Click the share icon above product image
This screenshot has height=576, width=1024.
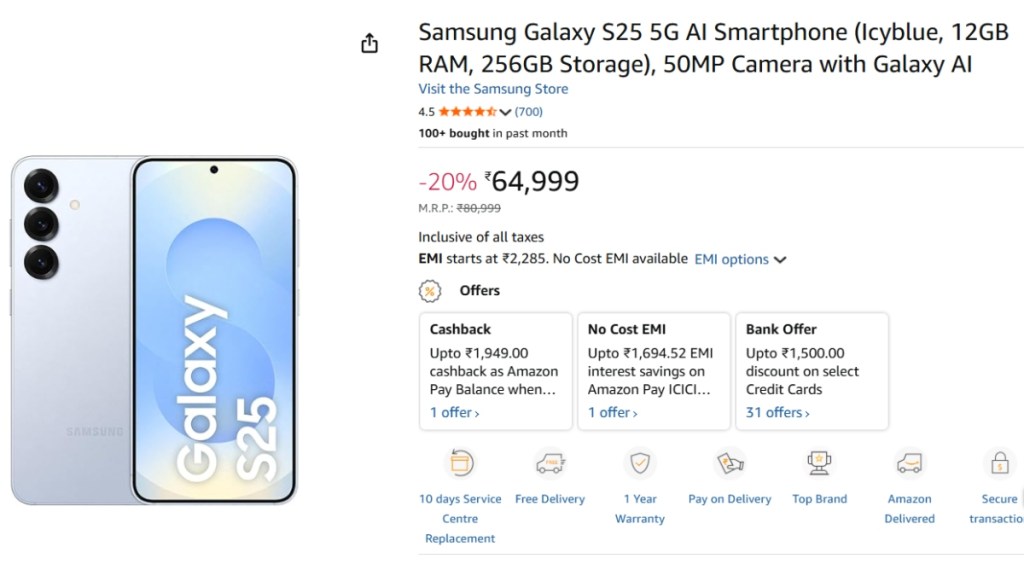click(x=370, y=43)
